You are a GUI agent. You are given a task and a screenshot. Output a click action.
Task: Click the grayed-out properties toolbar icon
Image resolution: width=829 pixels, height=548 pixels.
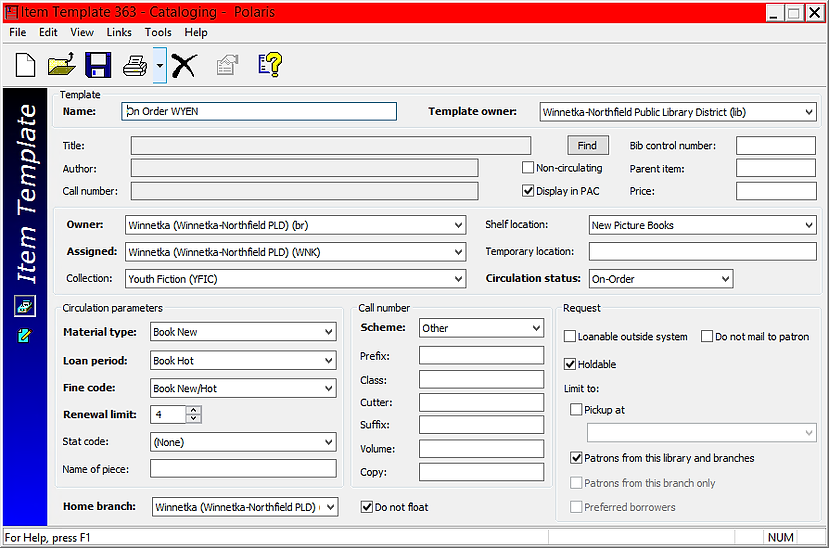(x=227, y=66)
